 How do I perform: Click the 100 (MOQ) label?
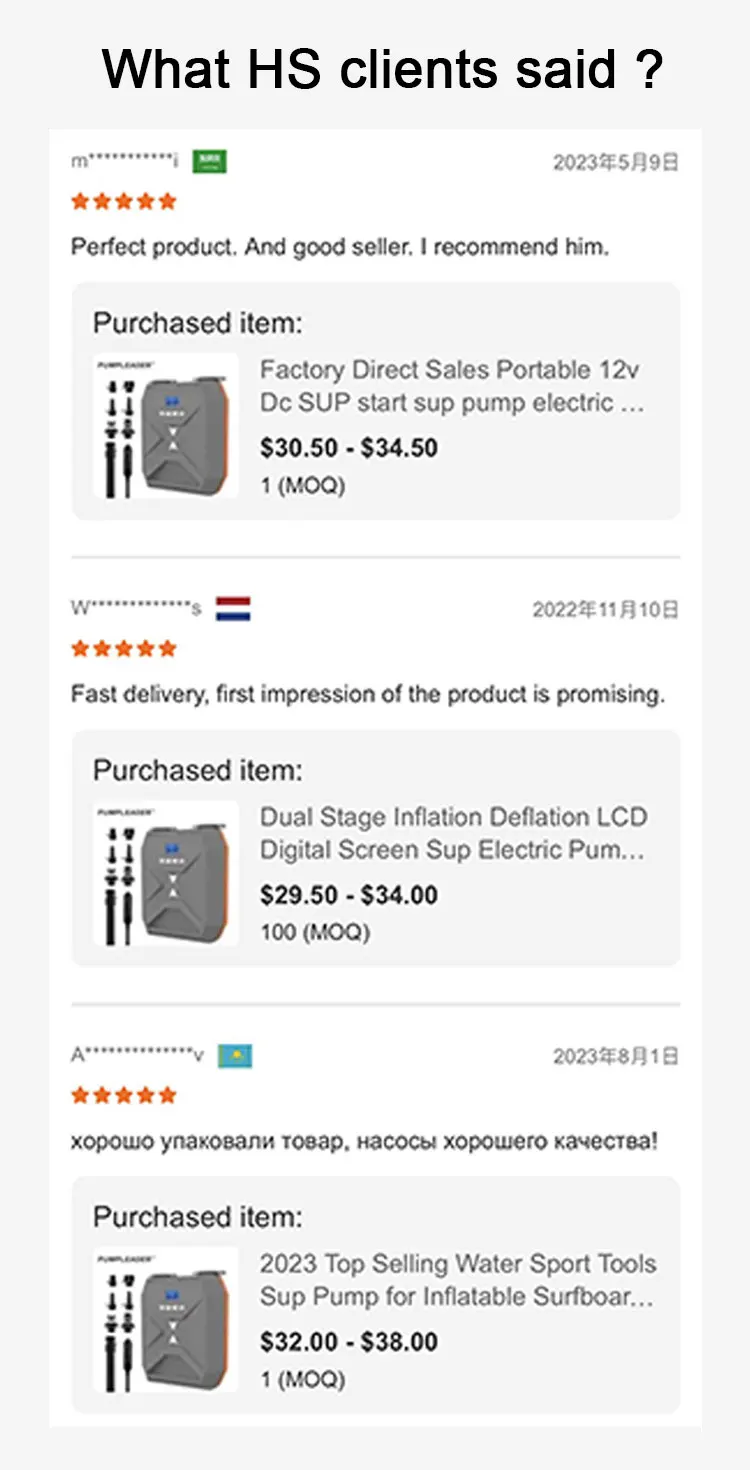coord(315,932)
